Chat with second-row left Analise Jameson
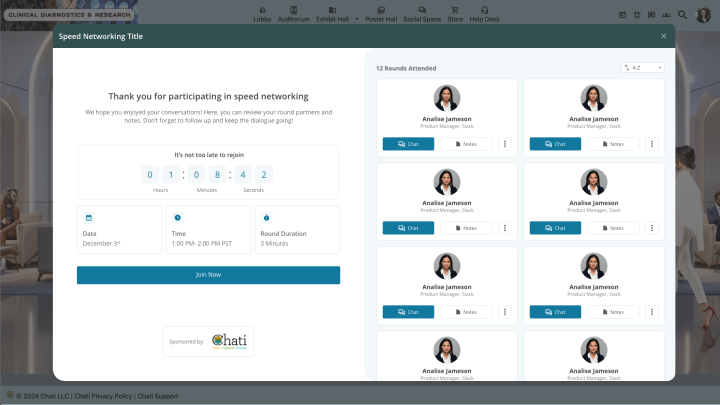720x405 pixels. pyautogui.click(x=408, y=228)
